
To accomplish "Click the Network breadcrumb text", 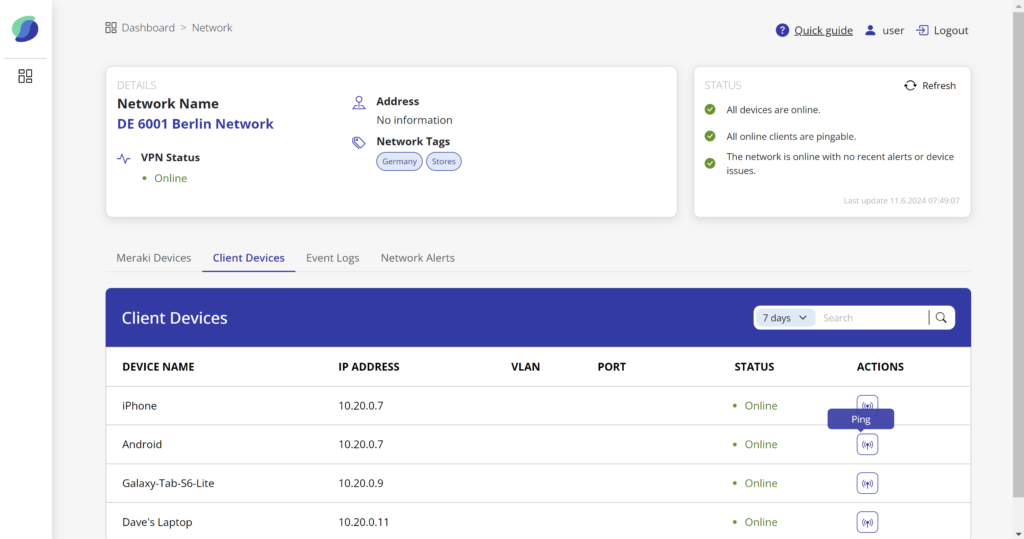I will coord(212,27).
